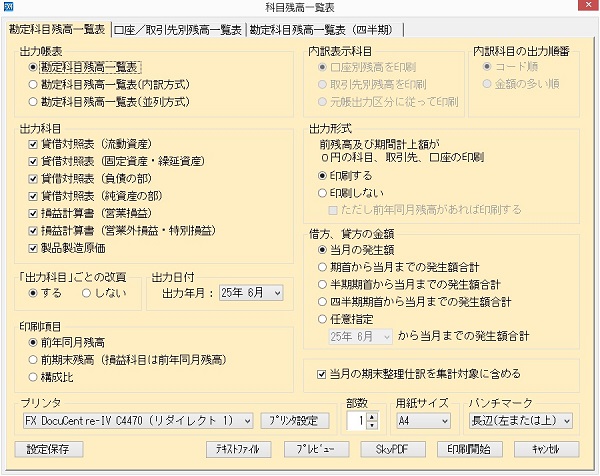Uncheck 貸借対照表（流動資産） checkbox
600x476 pixels.
[33, 144]
